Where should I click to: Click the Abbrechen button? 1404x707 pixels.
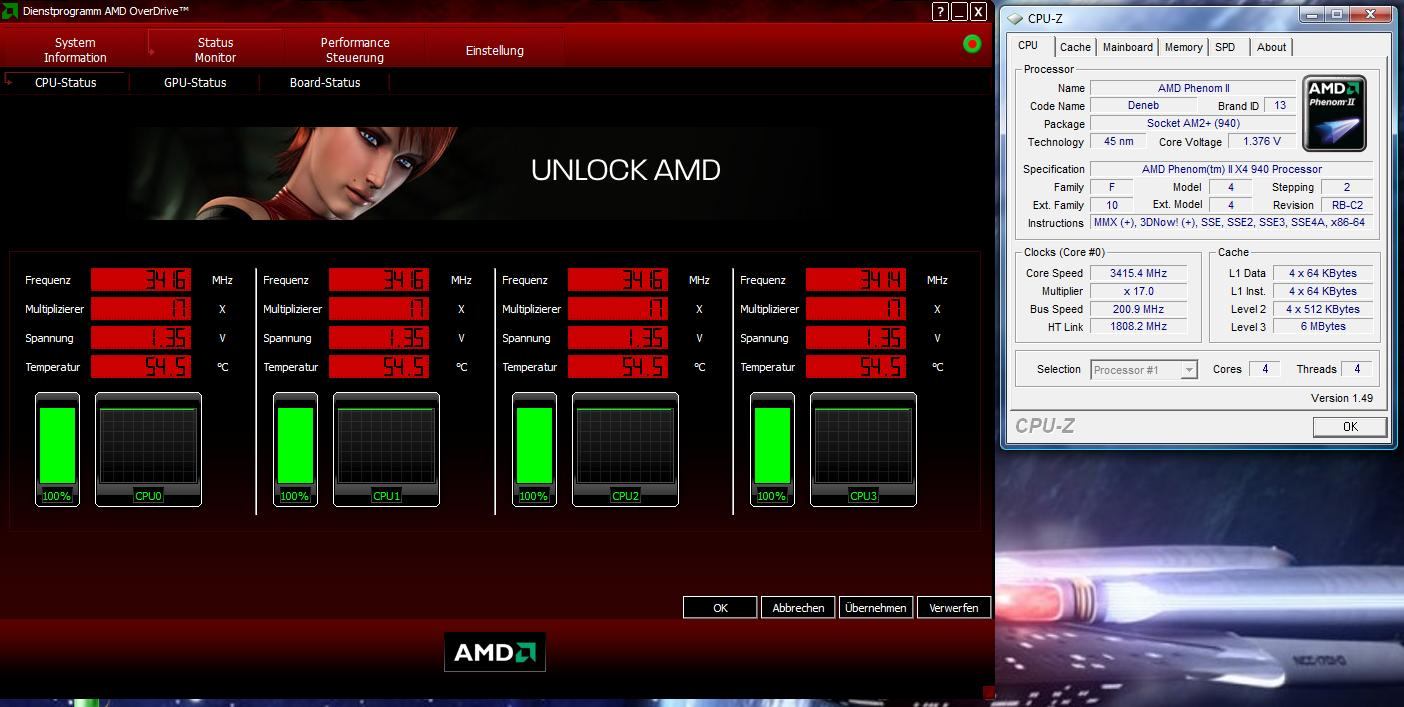[x=798, y=607]
